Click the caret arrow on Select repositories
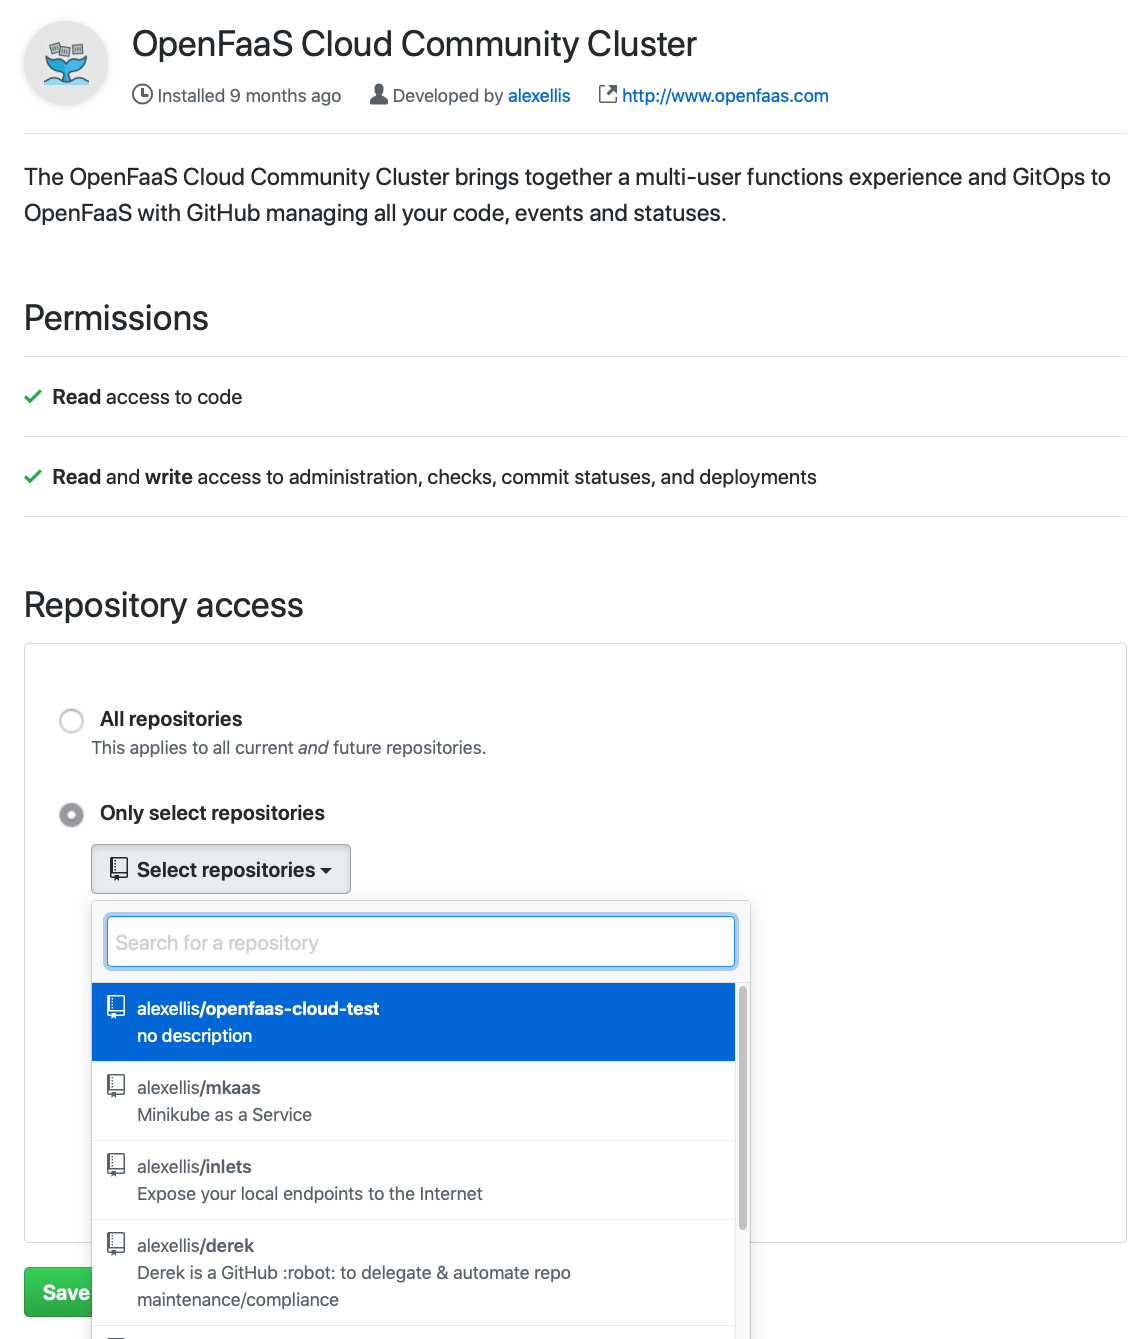The width and height of the screenshot is (1145, 1339). 326,871
